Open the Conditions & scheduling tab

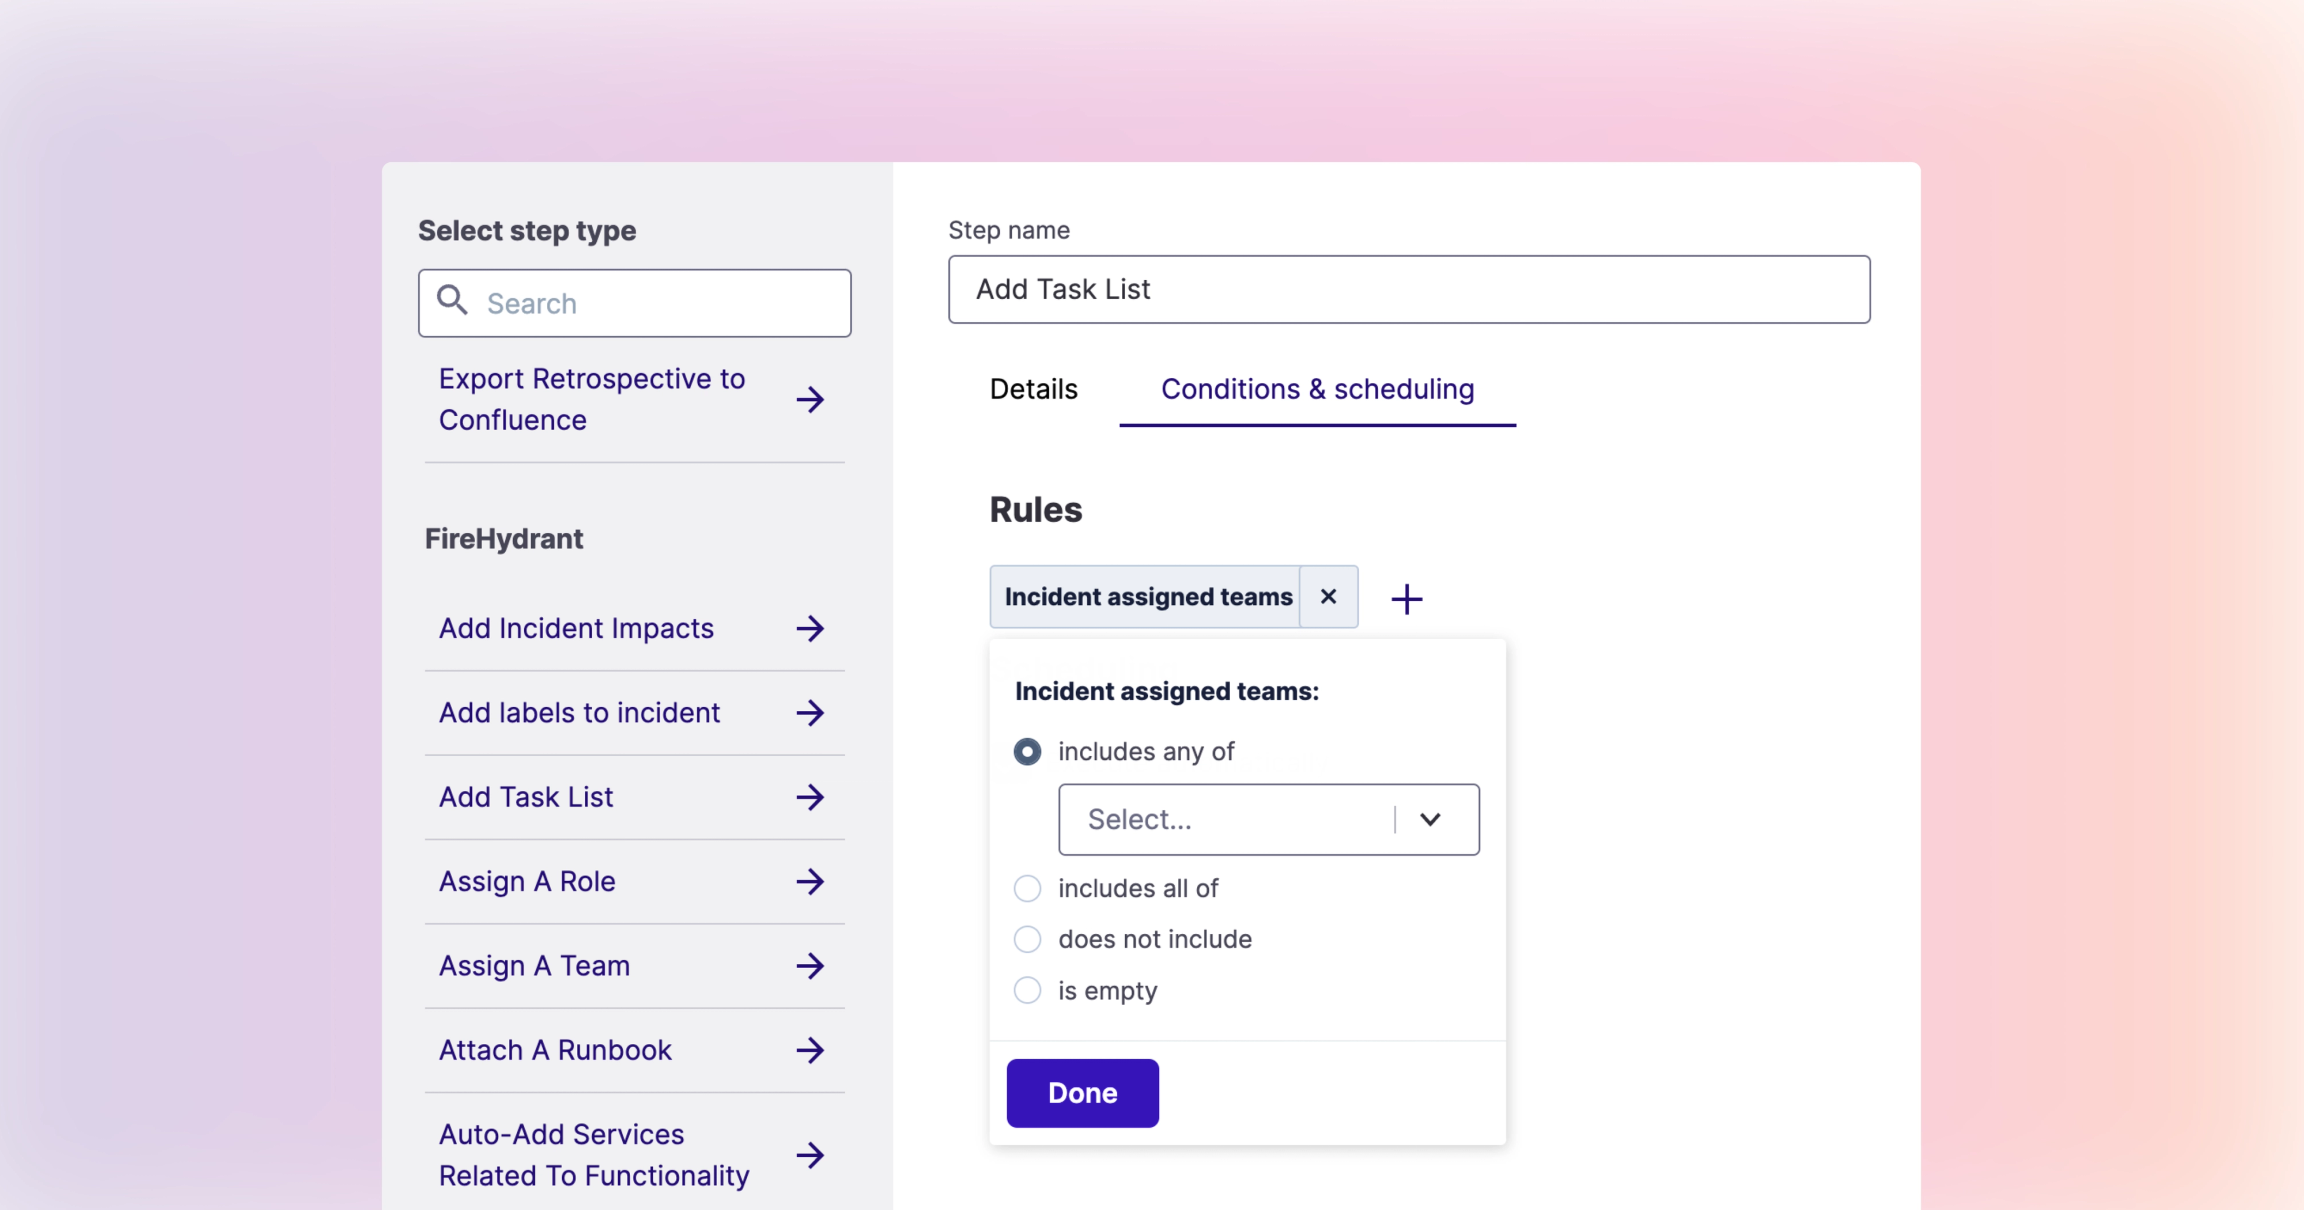coord(1317,389)
